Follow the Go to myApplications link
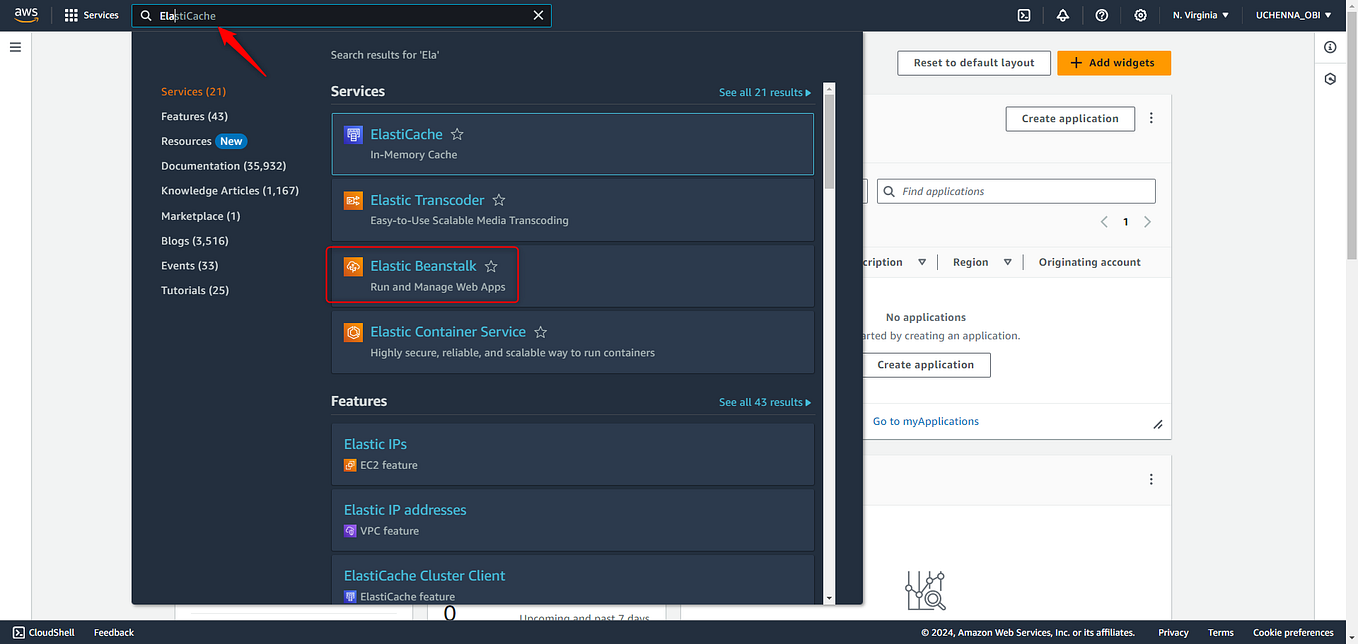1358x644 pixels. pyautogui.click(x=925, y=421)
